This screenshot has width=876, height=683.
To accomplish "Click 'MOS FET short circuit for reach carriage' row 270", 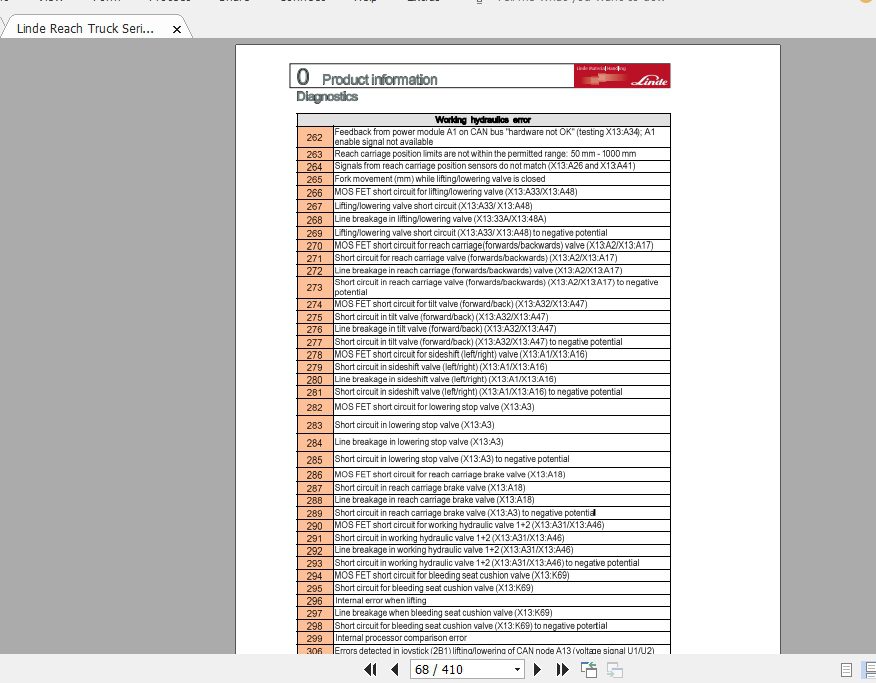I will tap(494, 245).
